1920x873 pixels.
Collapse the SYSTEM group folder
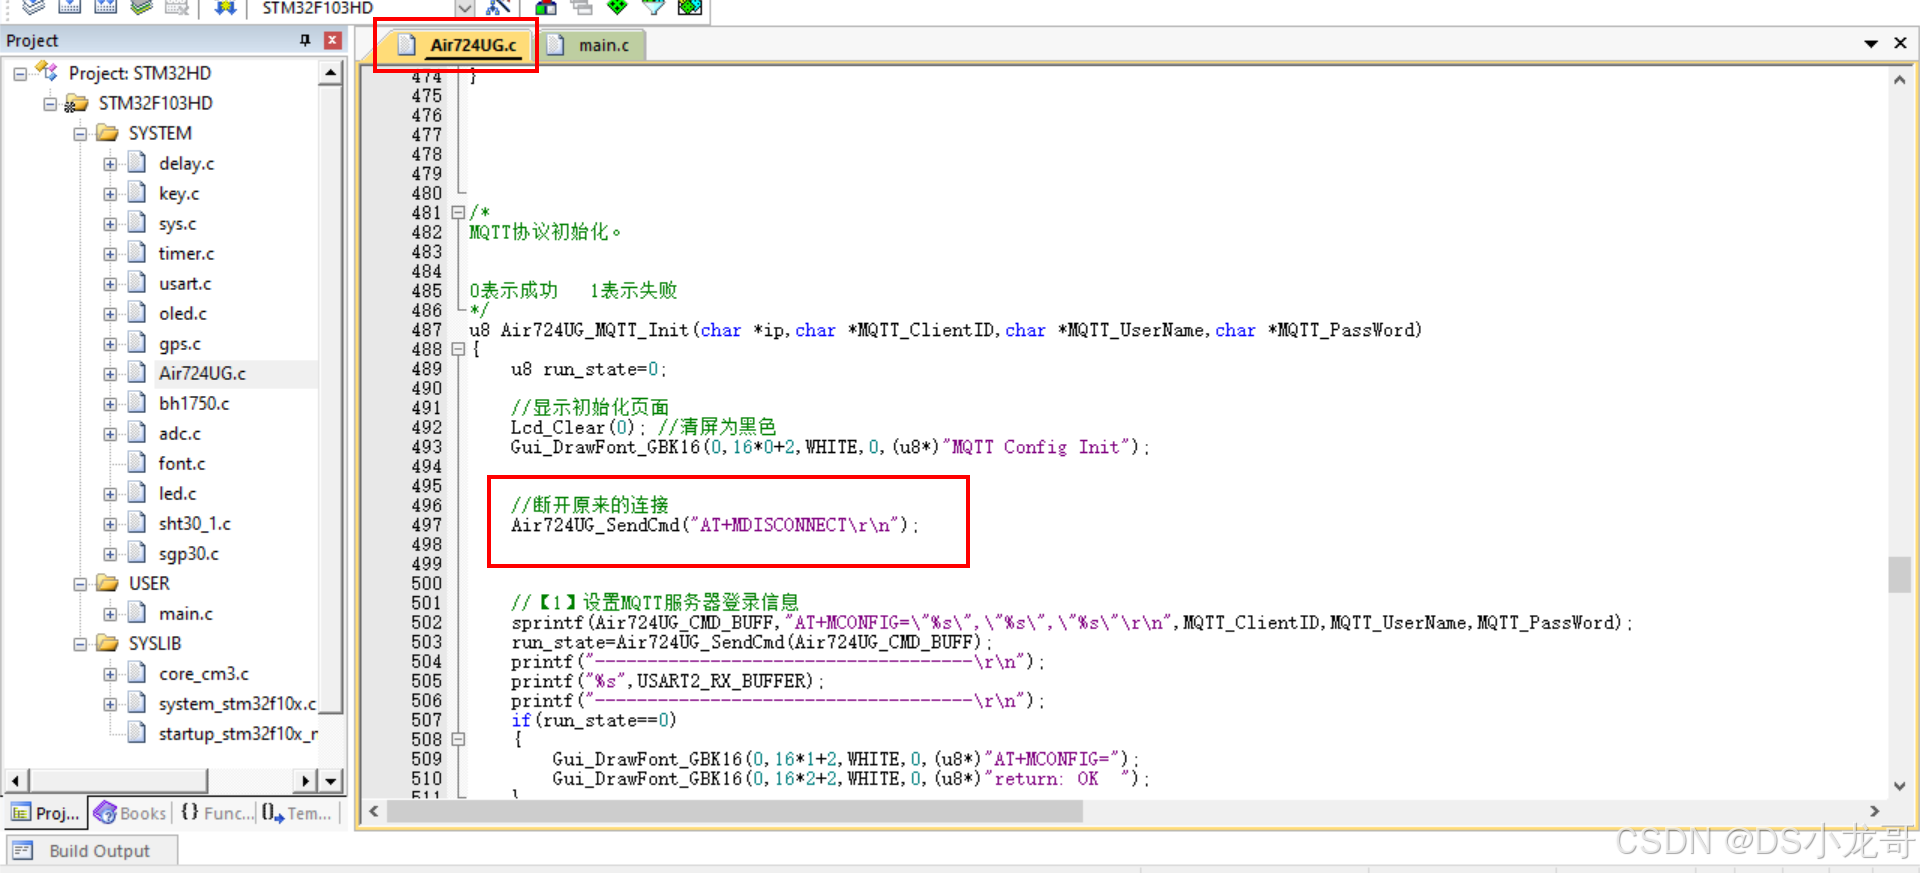pos(80,134)
